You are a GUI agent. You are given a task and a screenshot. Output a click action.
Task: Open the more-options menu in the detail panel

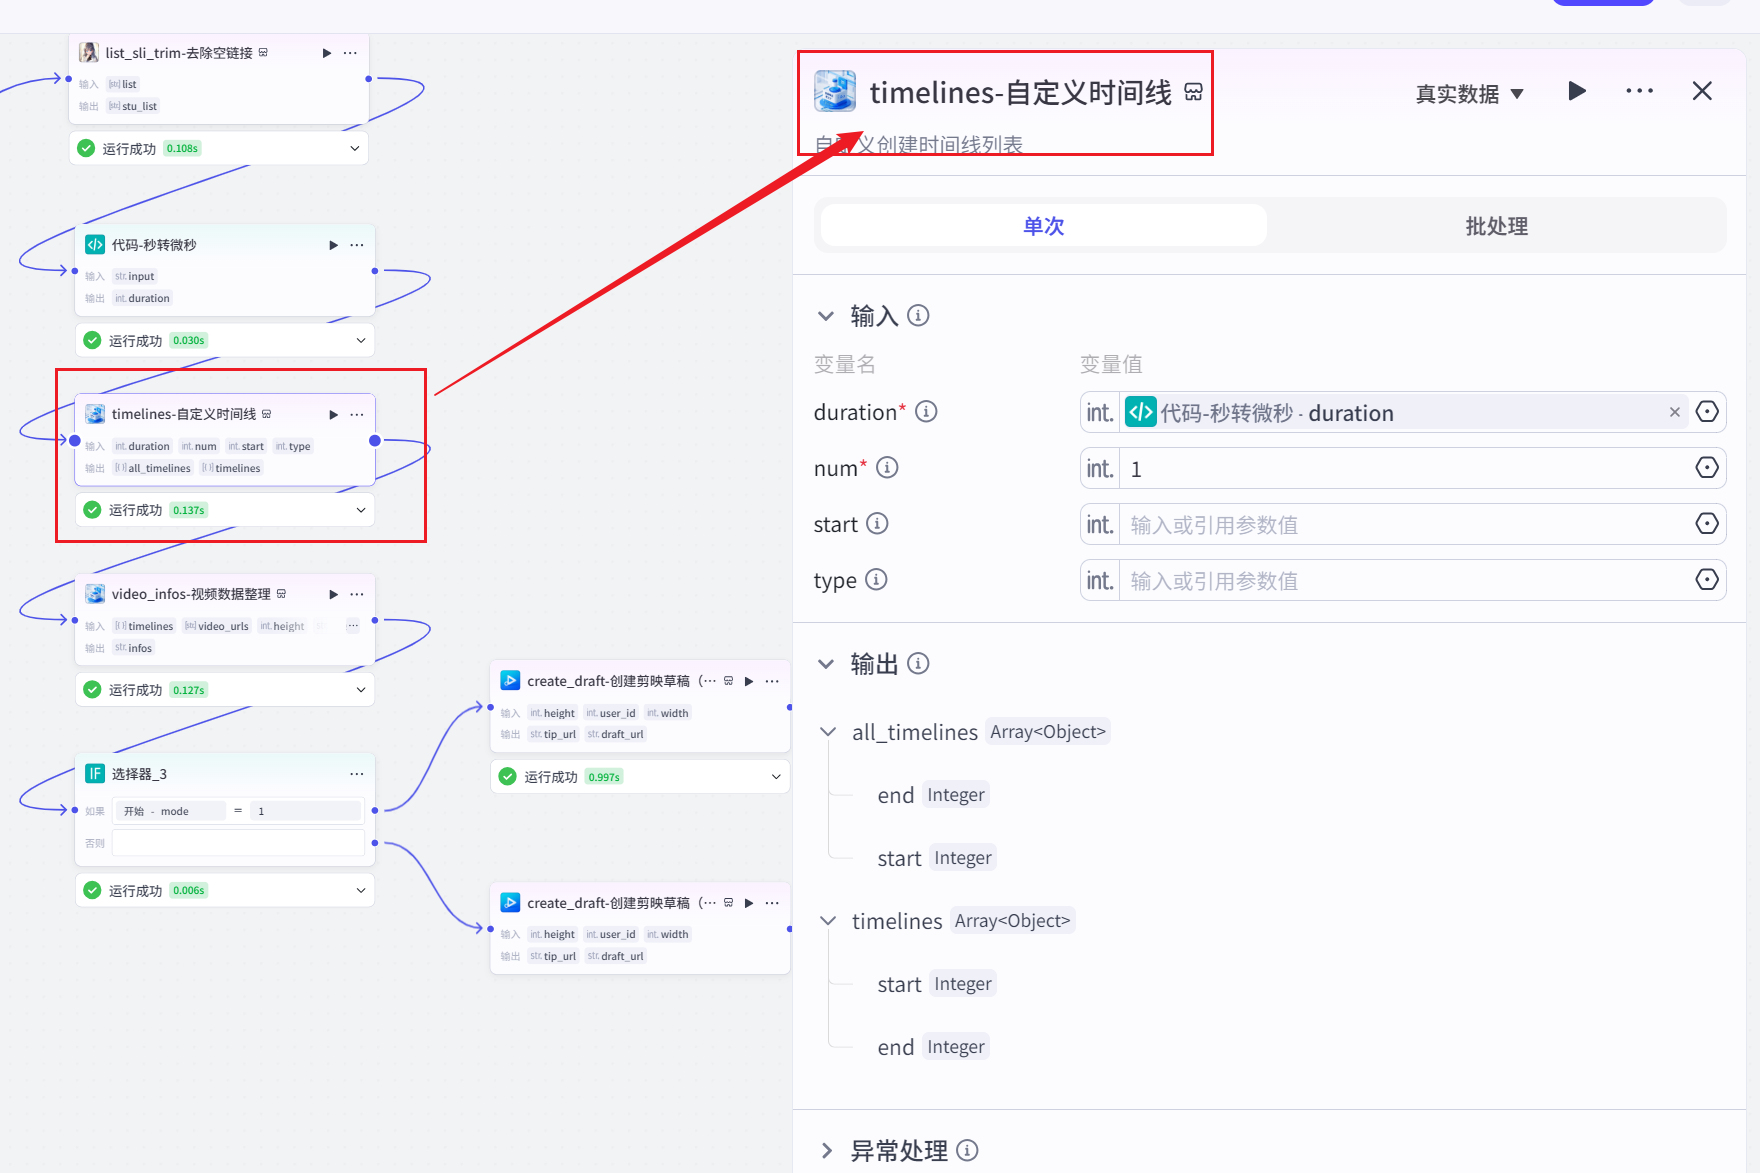tap(1639, 91)
